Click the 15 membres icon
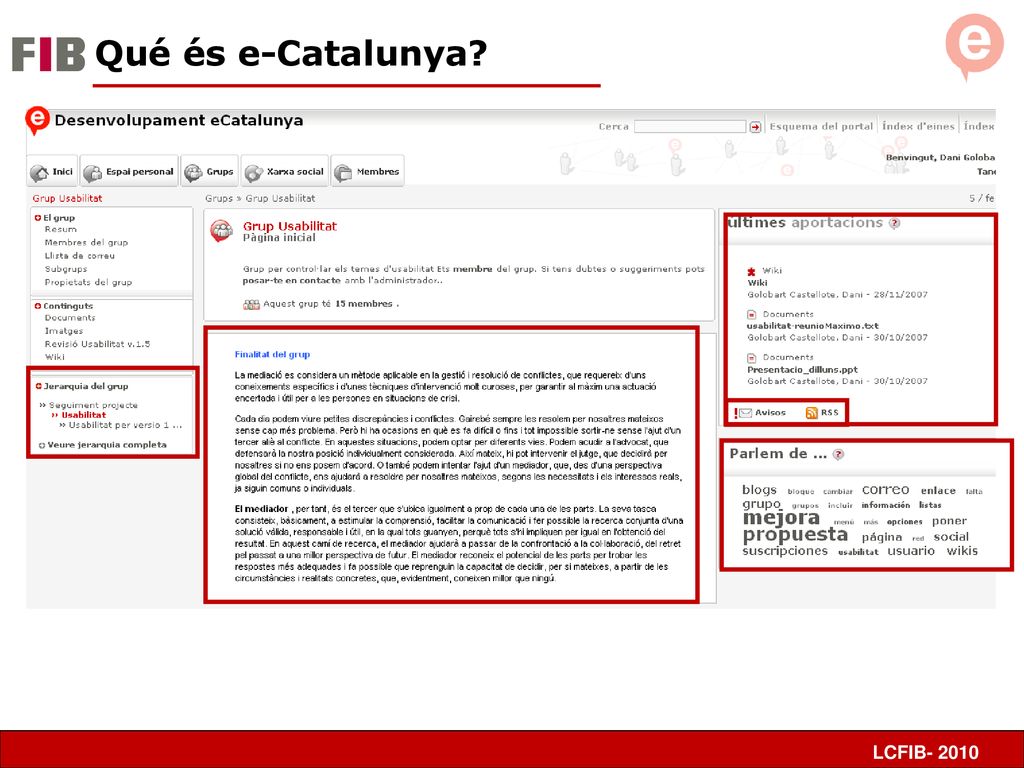This screenshot has width=1024, height=768. (251, 304)
